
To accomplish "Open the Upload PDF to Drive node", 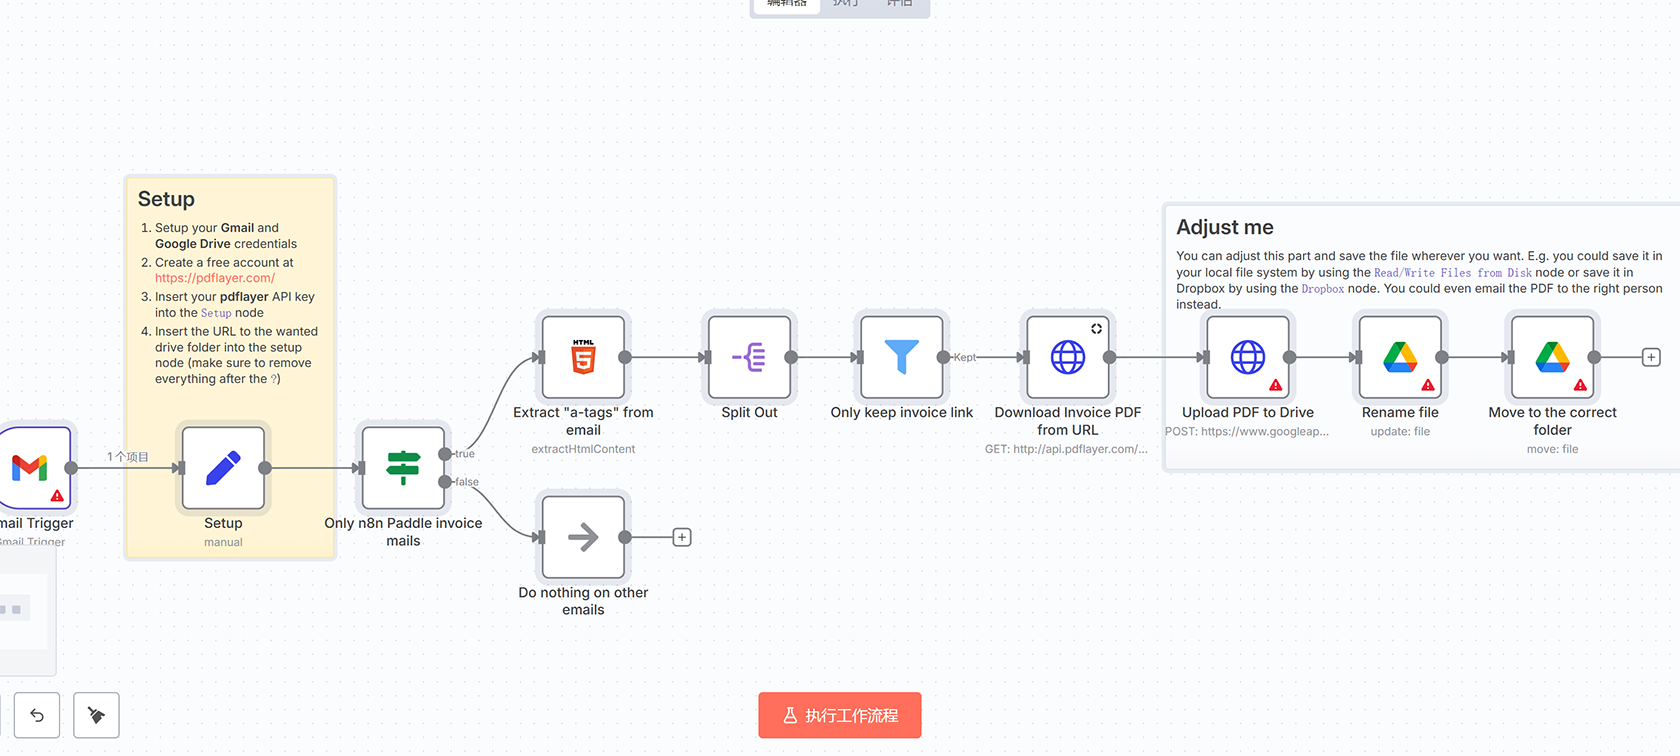I will [x=1247, y=357].
